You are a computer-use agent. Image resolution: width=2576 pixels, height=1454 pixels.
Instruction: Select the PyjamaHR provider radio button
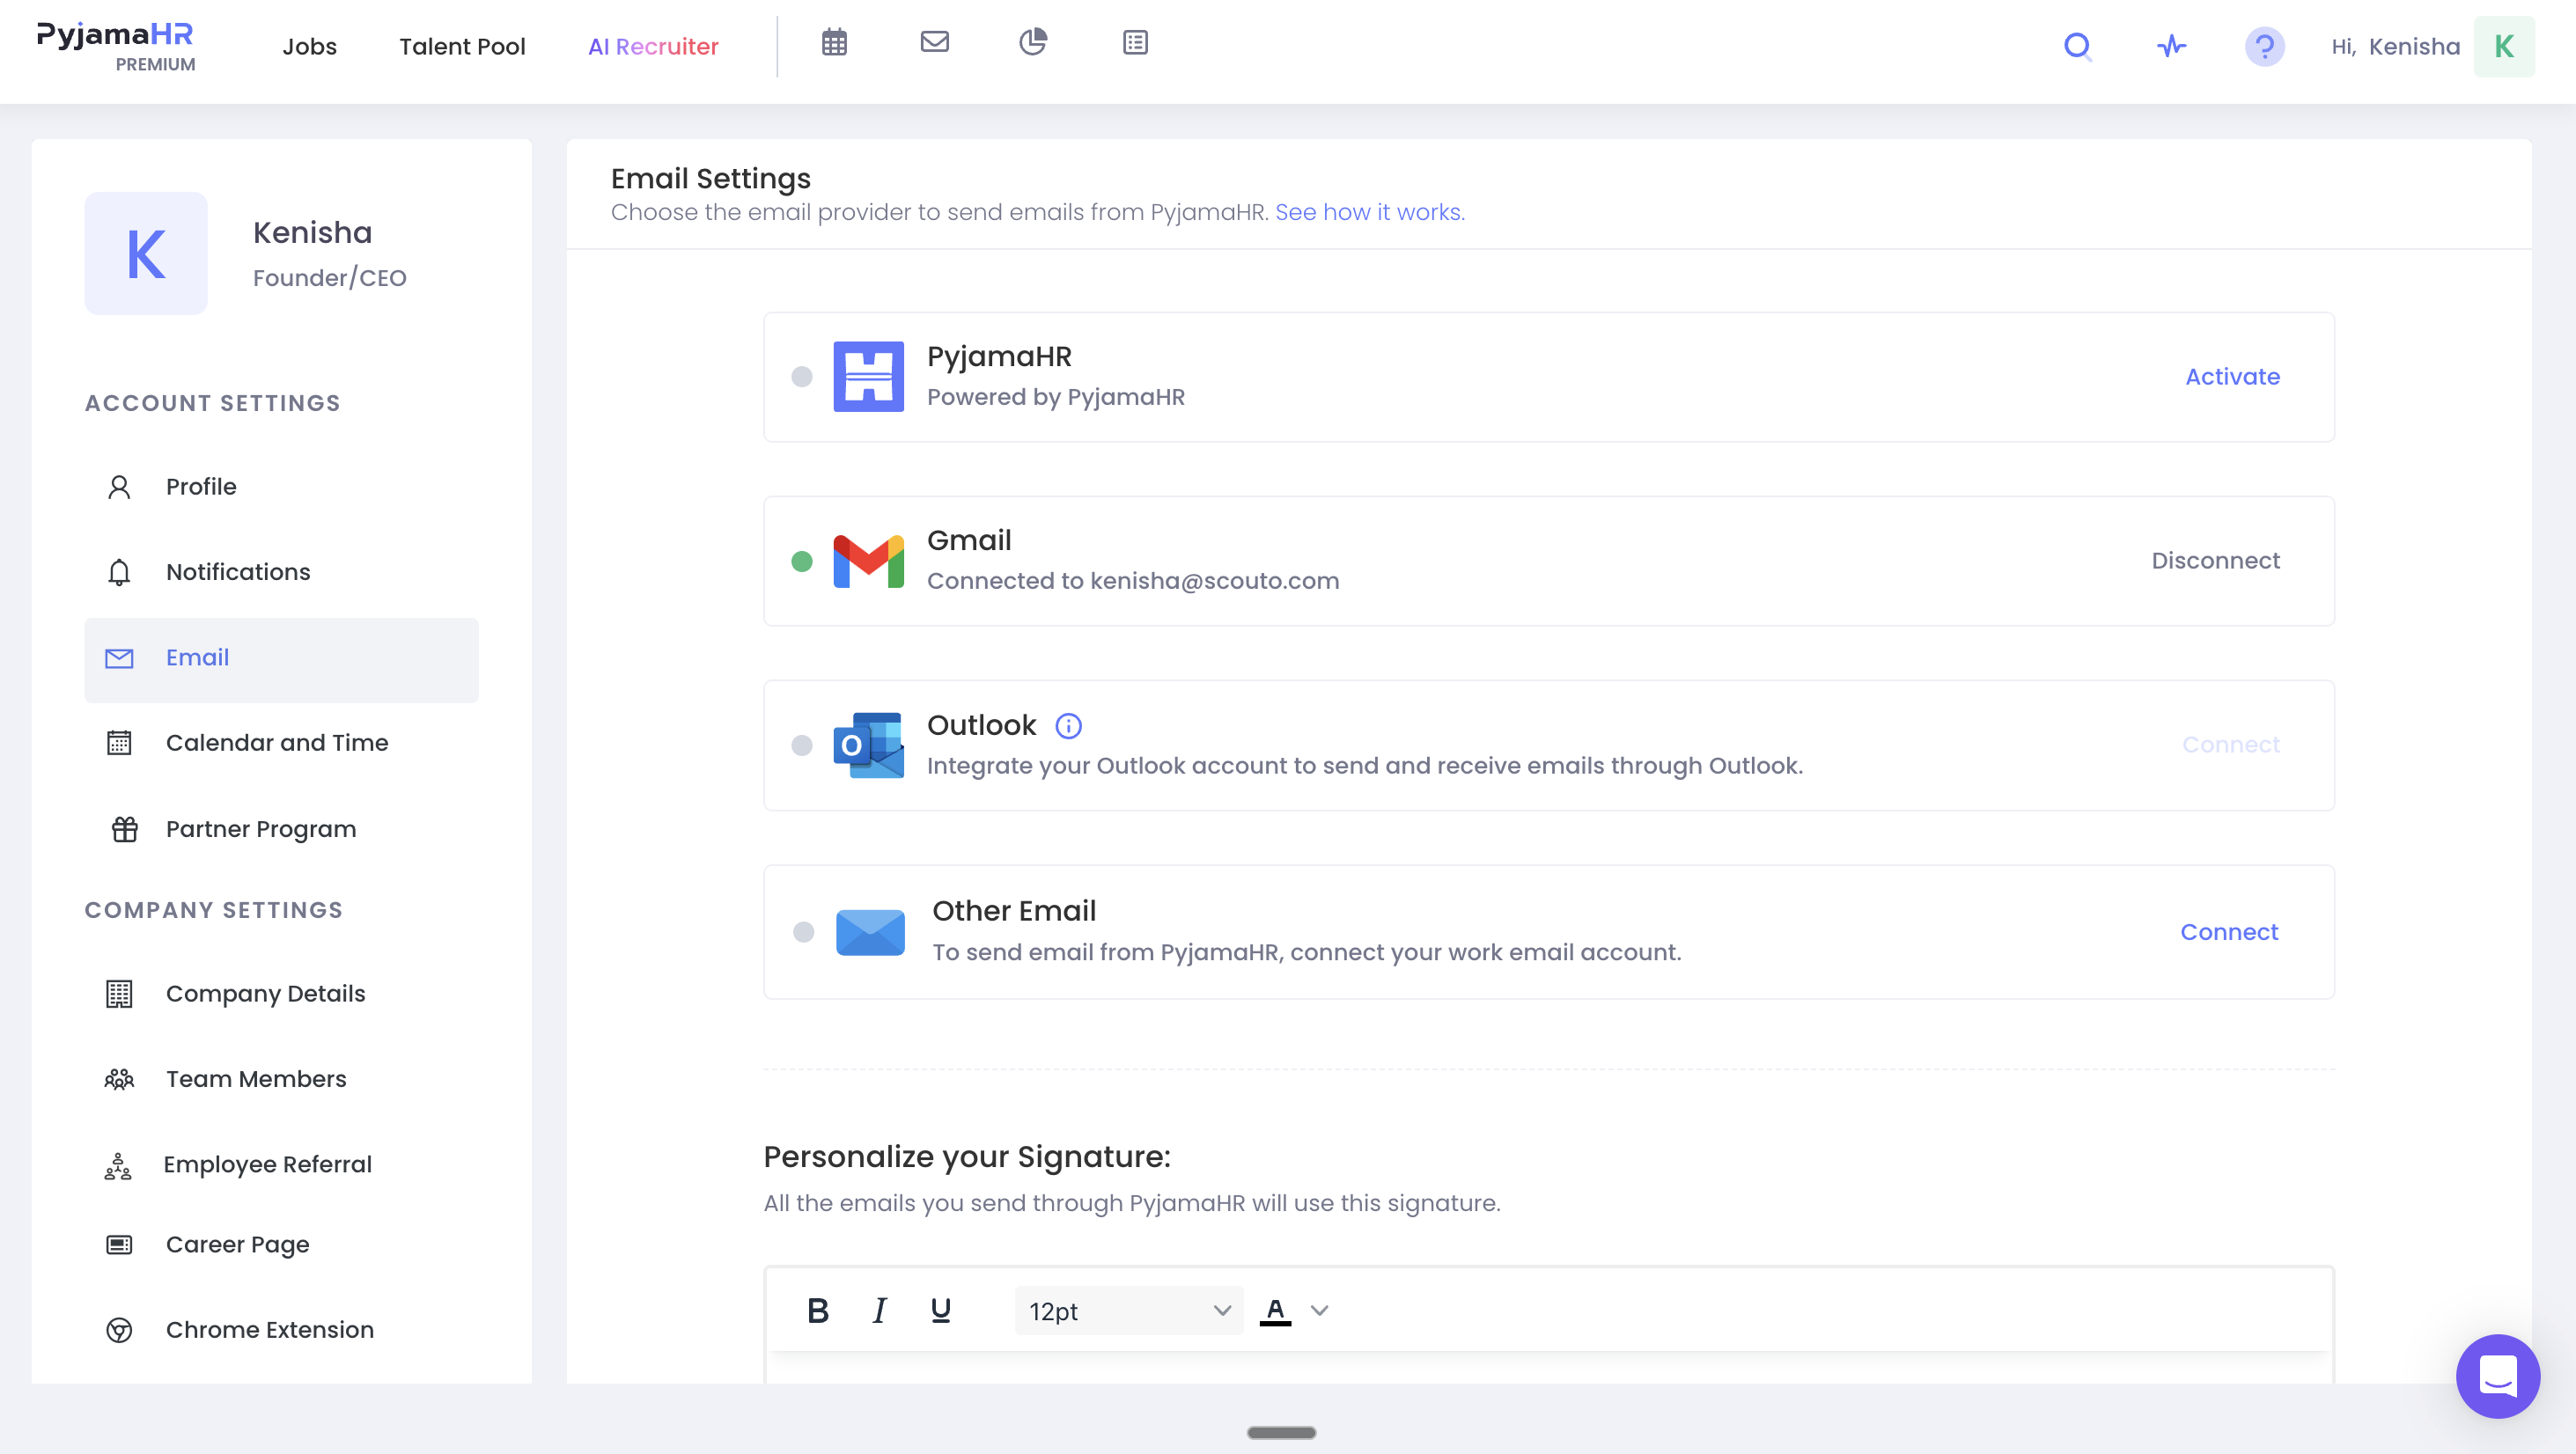coord(802,377)
